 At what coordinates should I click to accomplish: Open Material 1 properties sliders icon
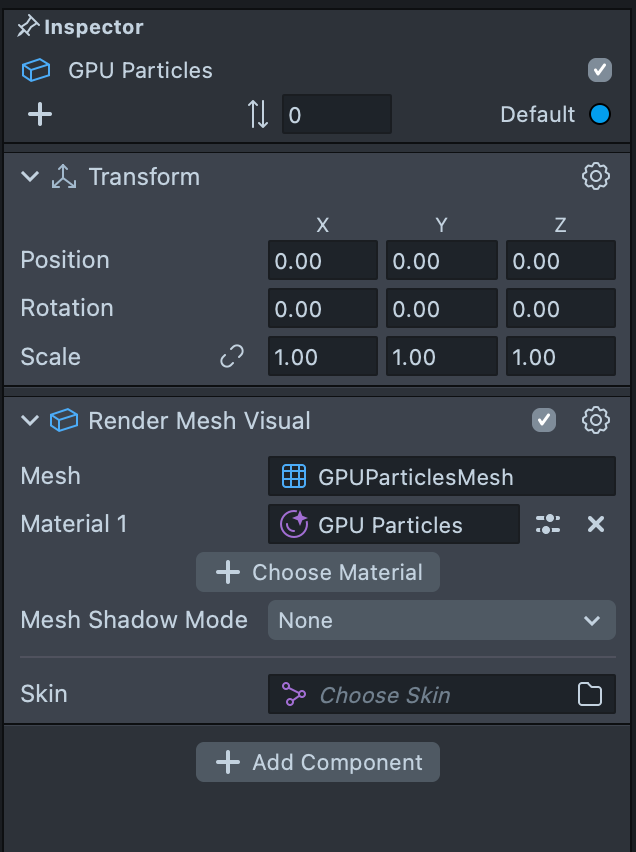coord(548,524)
